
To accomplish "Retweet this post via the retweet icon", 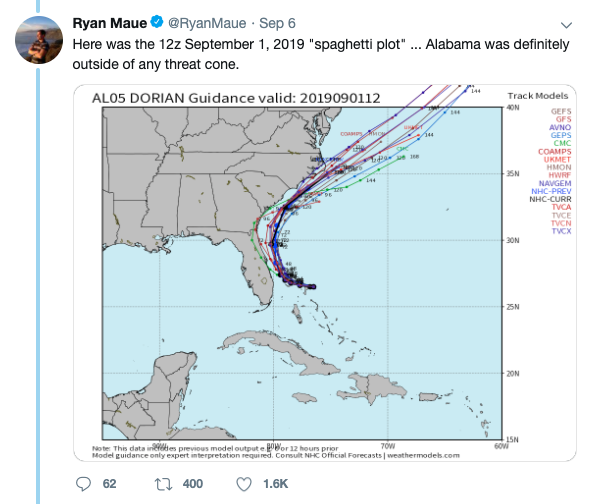I will pyautogui.click(x=164, y=484).
